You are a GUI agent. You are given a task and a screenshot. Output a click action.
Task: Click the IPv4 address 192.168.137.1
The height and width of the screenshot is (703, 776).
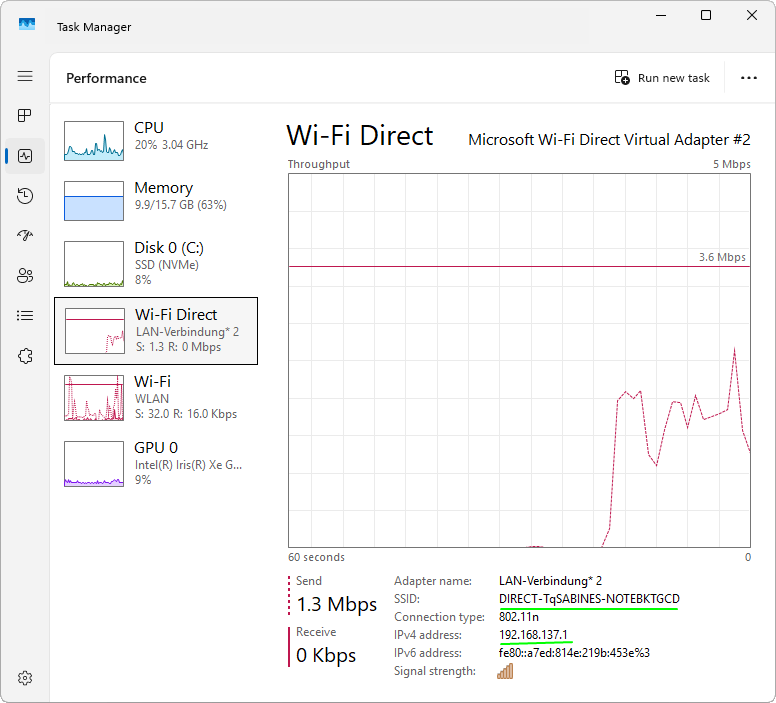pyautogui.click(x=533, y=635)
